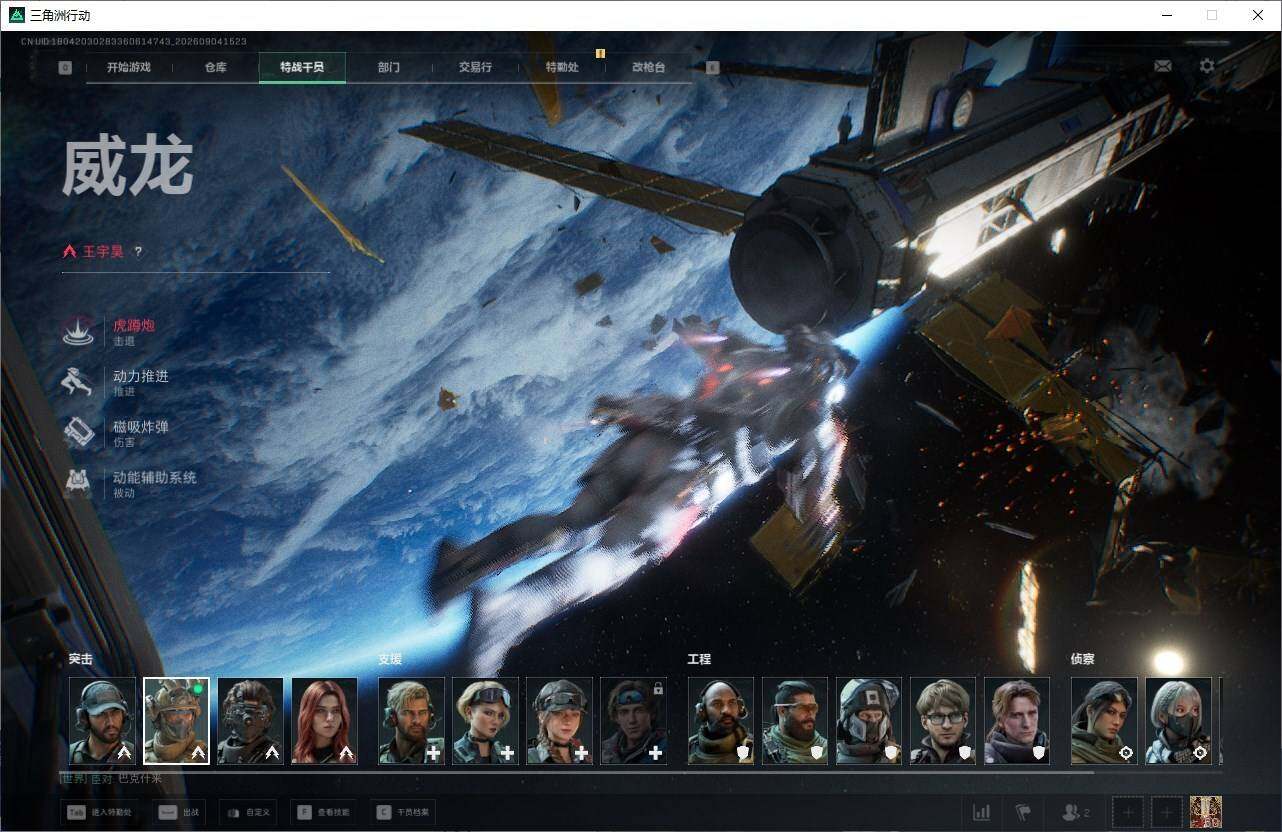The height and width of the screenshot is (832, 1282).
Task: Click the question mark beside 王宇昊
Action: pos(139,252)
